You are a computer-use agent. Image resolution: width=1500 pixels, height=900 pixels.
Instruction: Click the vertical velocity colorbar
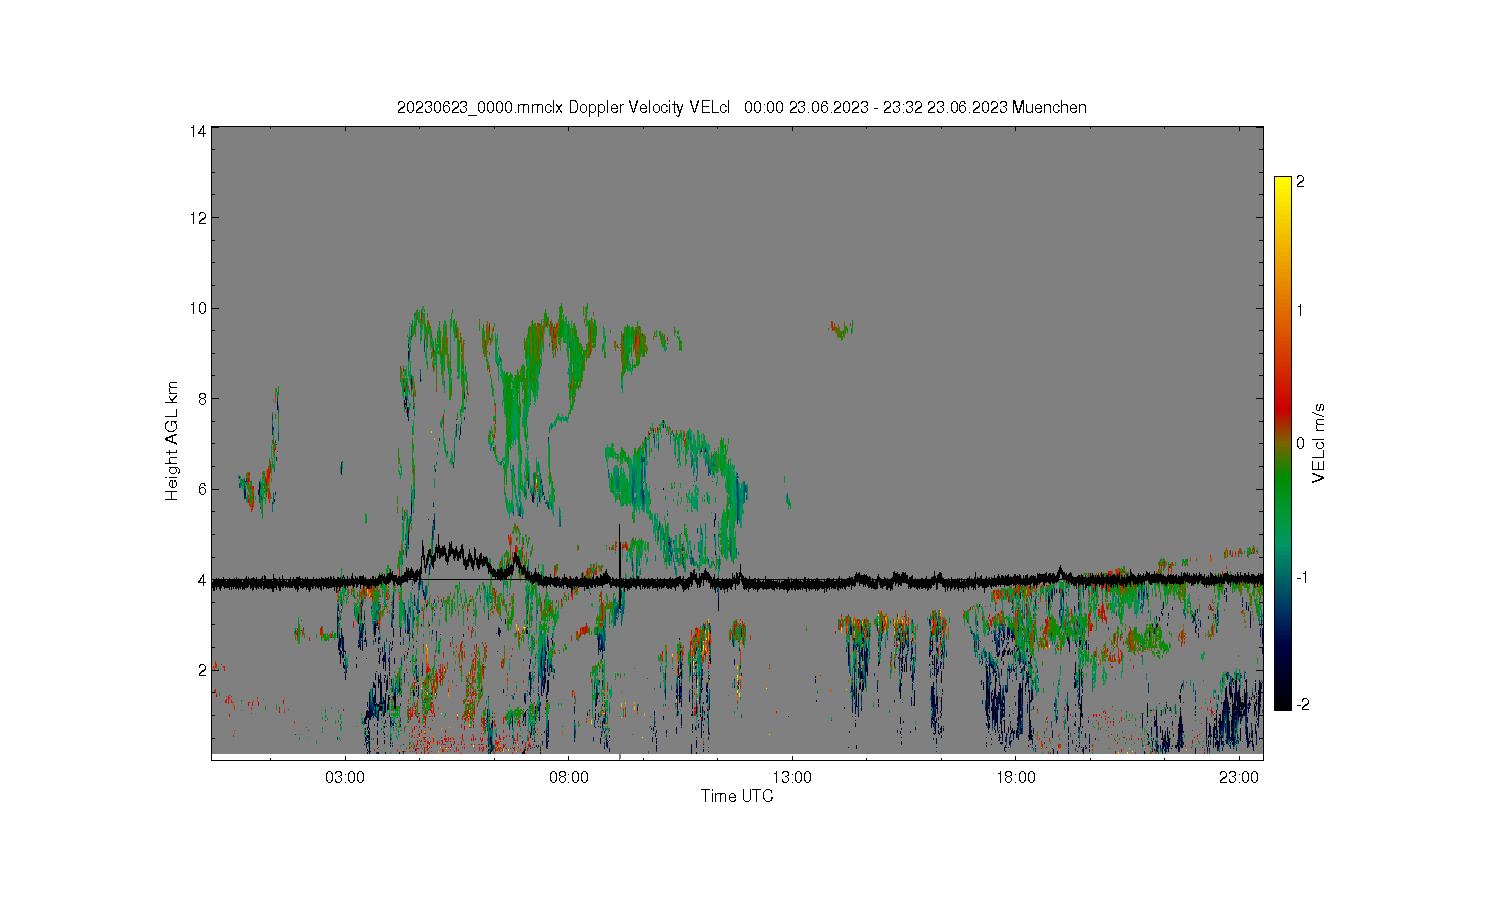pos(1282,443)
